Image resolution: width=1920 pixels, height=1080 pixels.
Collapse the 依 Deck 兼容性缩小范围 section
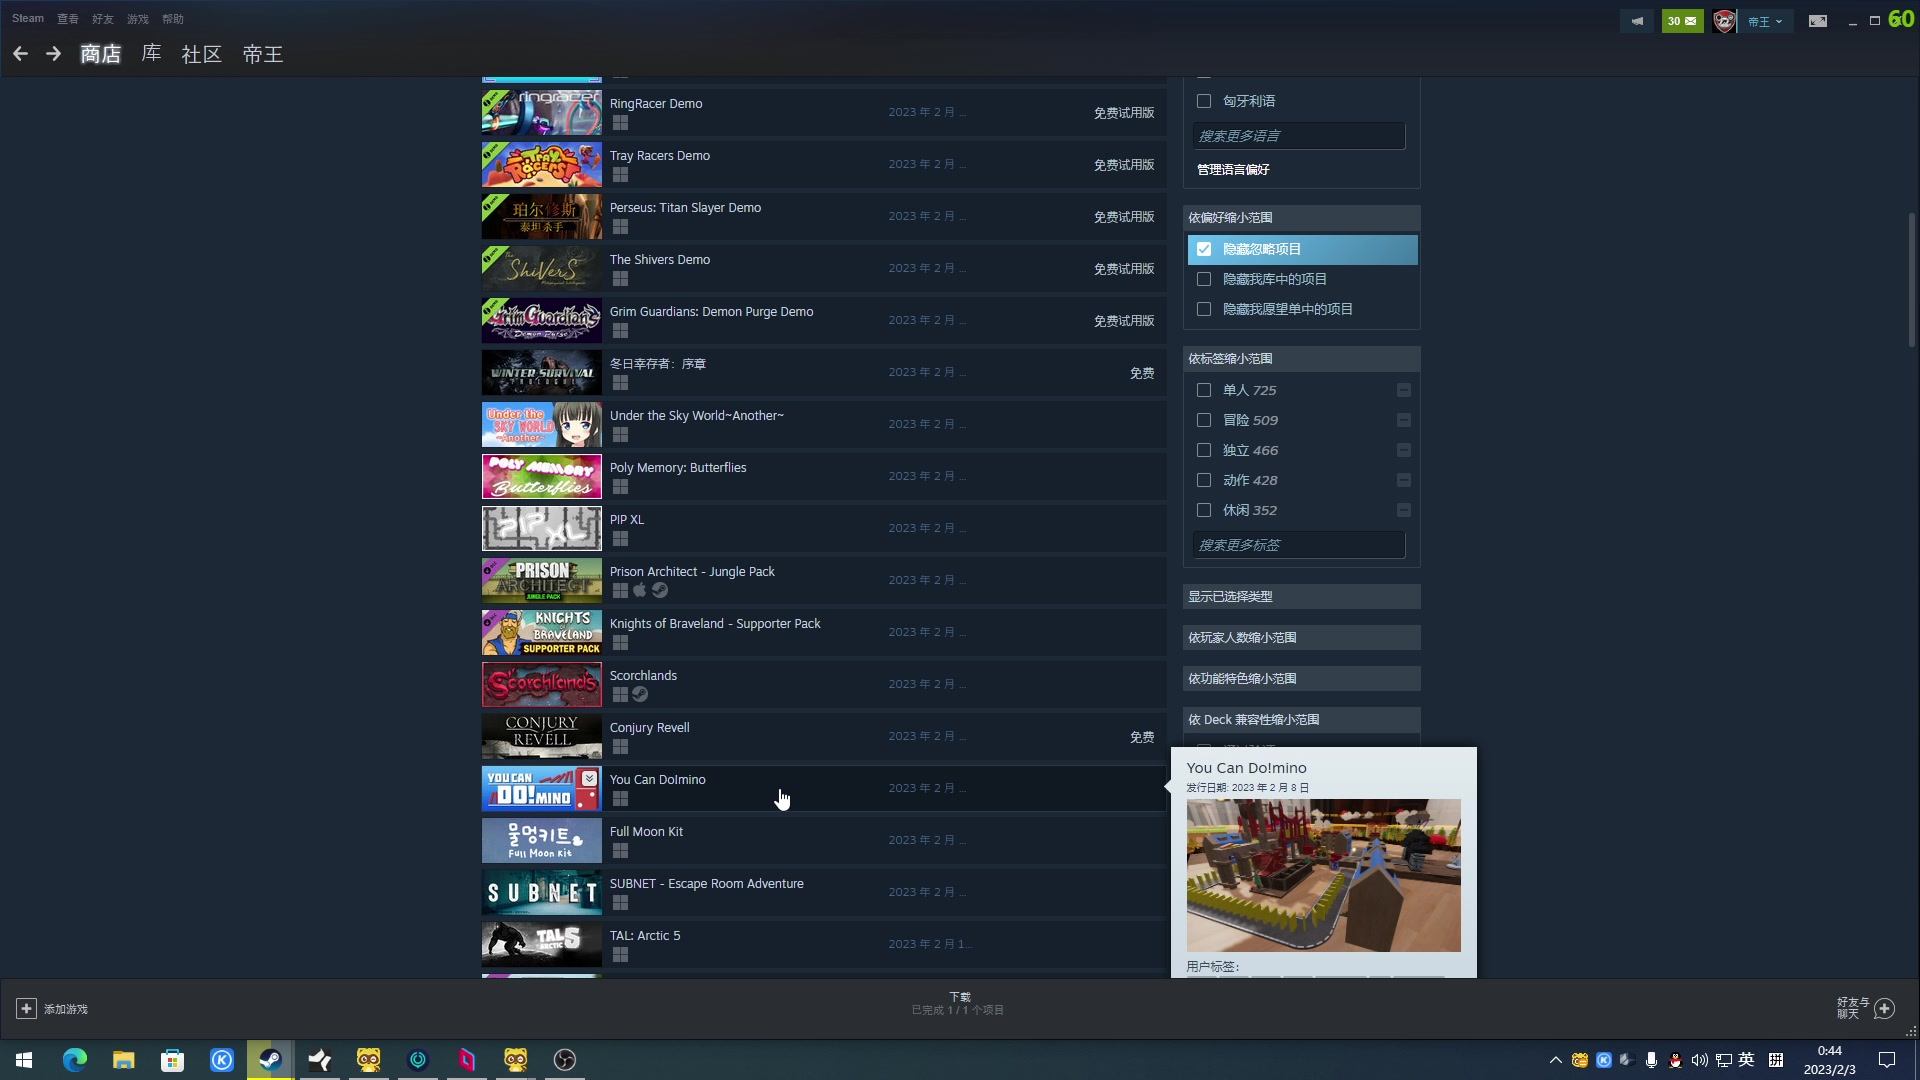pyautogui.click(x=1301, y=720)
